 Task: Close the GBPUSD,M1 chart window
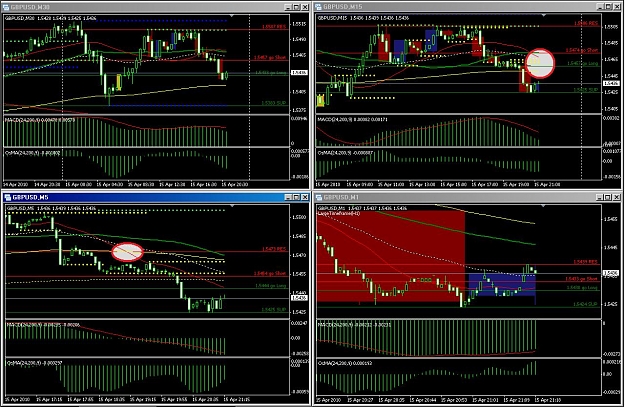click(x=617, y=197)
